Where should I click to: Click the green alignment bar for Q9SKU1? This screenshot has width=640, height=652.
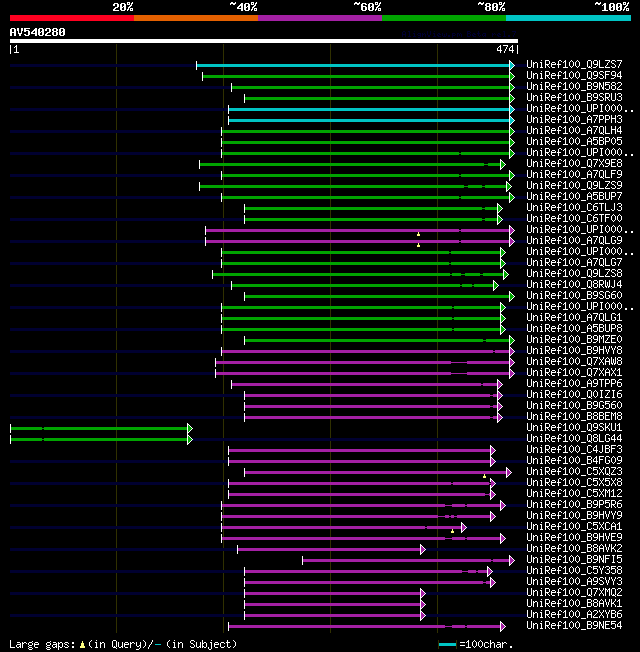[99, 428]
